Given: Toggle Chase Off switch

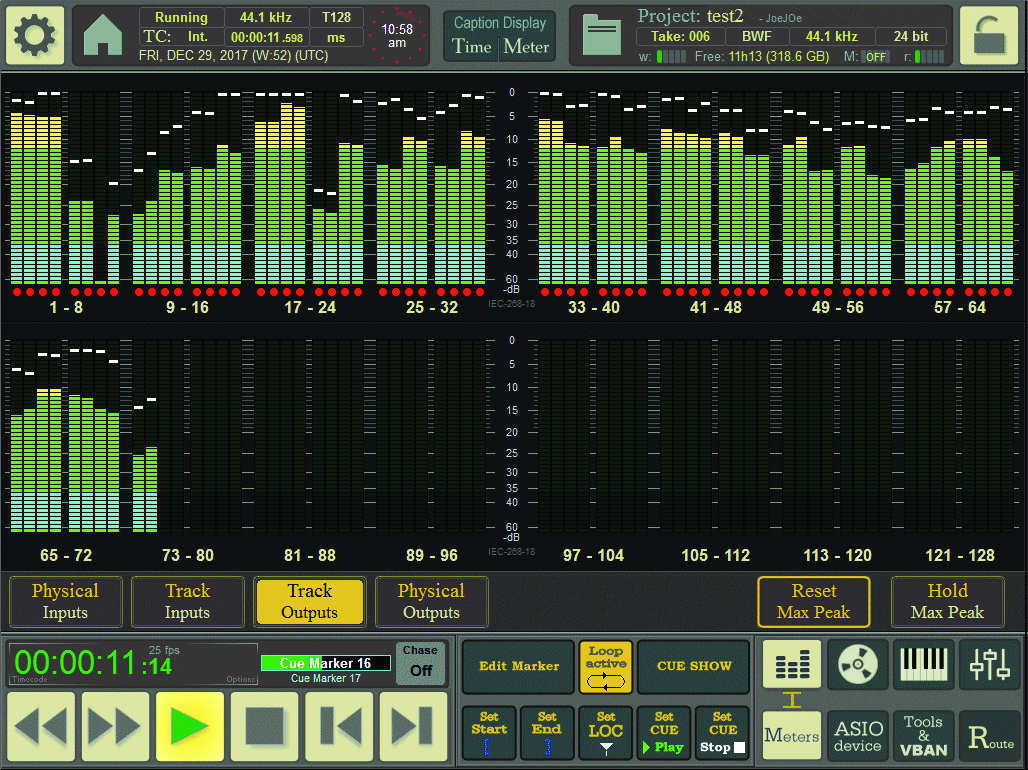Looking at the screenshot, I should (420, 663).
